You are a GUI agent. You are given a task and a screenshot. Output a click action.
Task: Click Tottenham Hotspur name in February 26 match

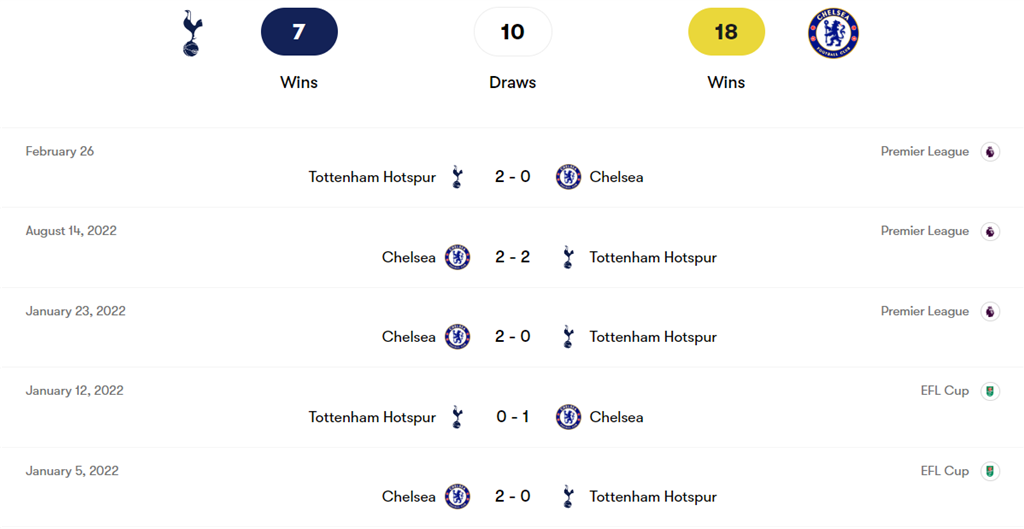click(372, 177)
